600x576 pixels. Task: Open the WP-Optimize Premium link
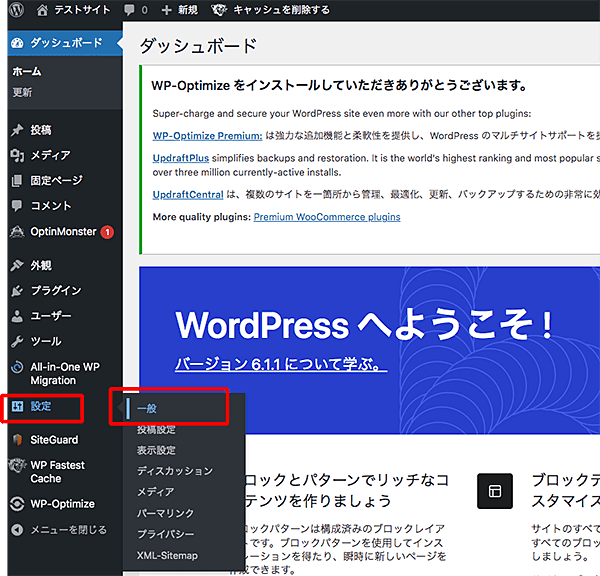tap(207, 136)
